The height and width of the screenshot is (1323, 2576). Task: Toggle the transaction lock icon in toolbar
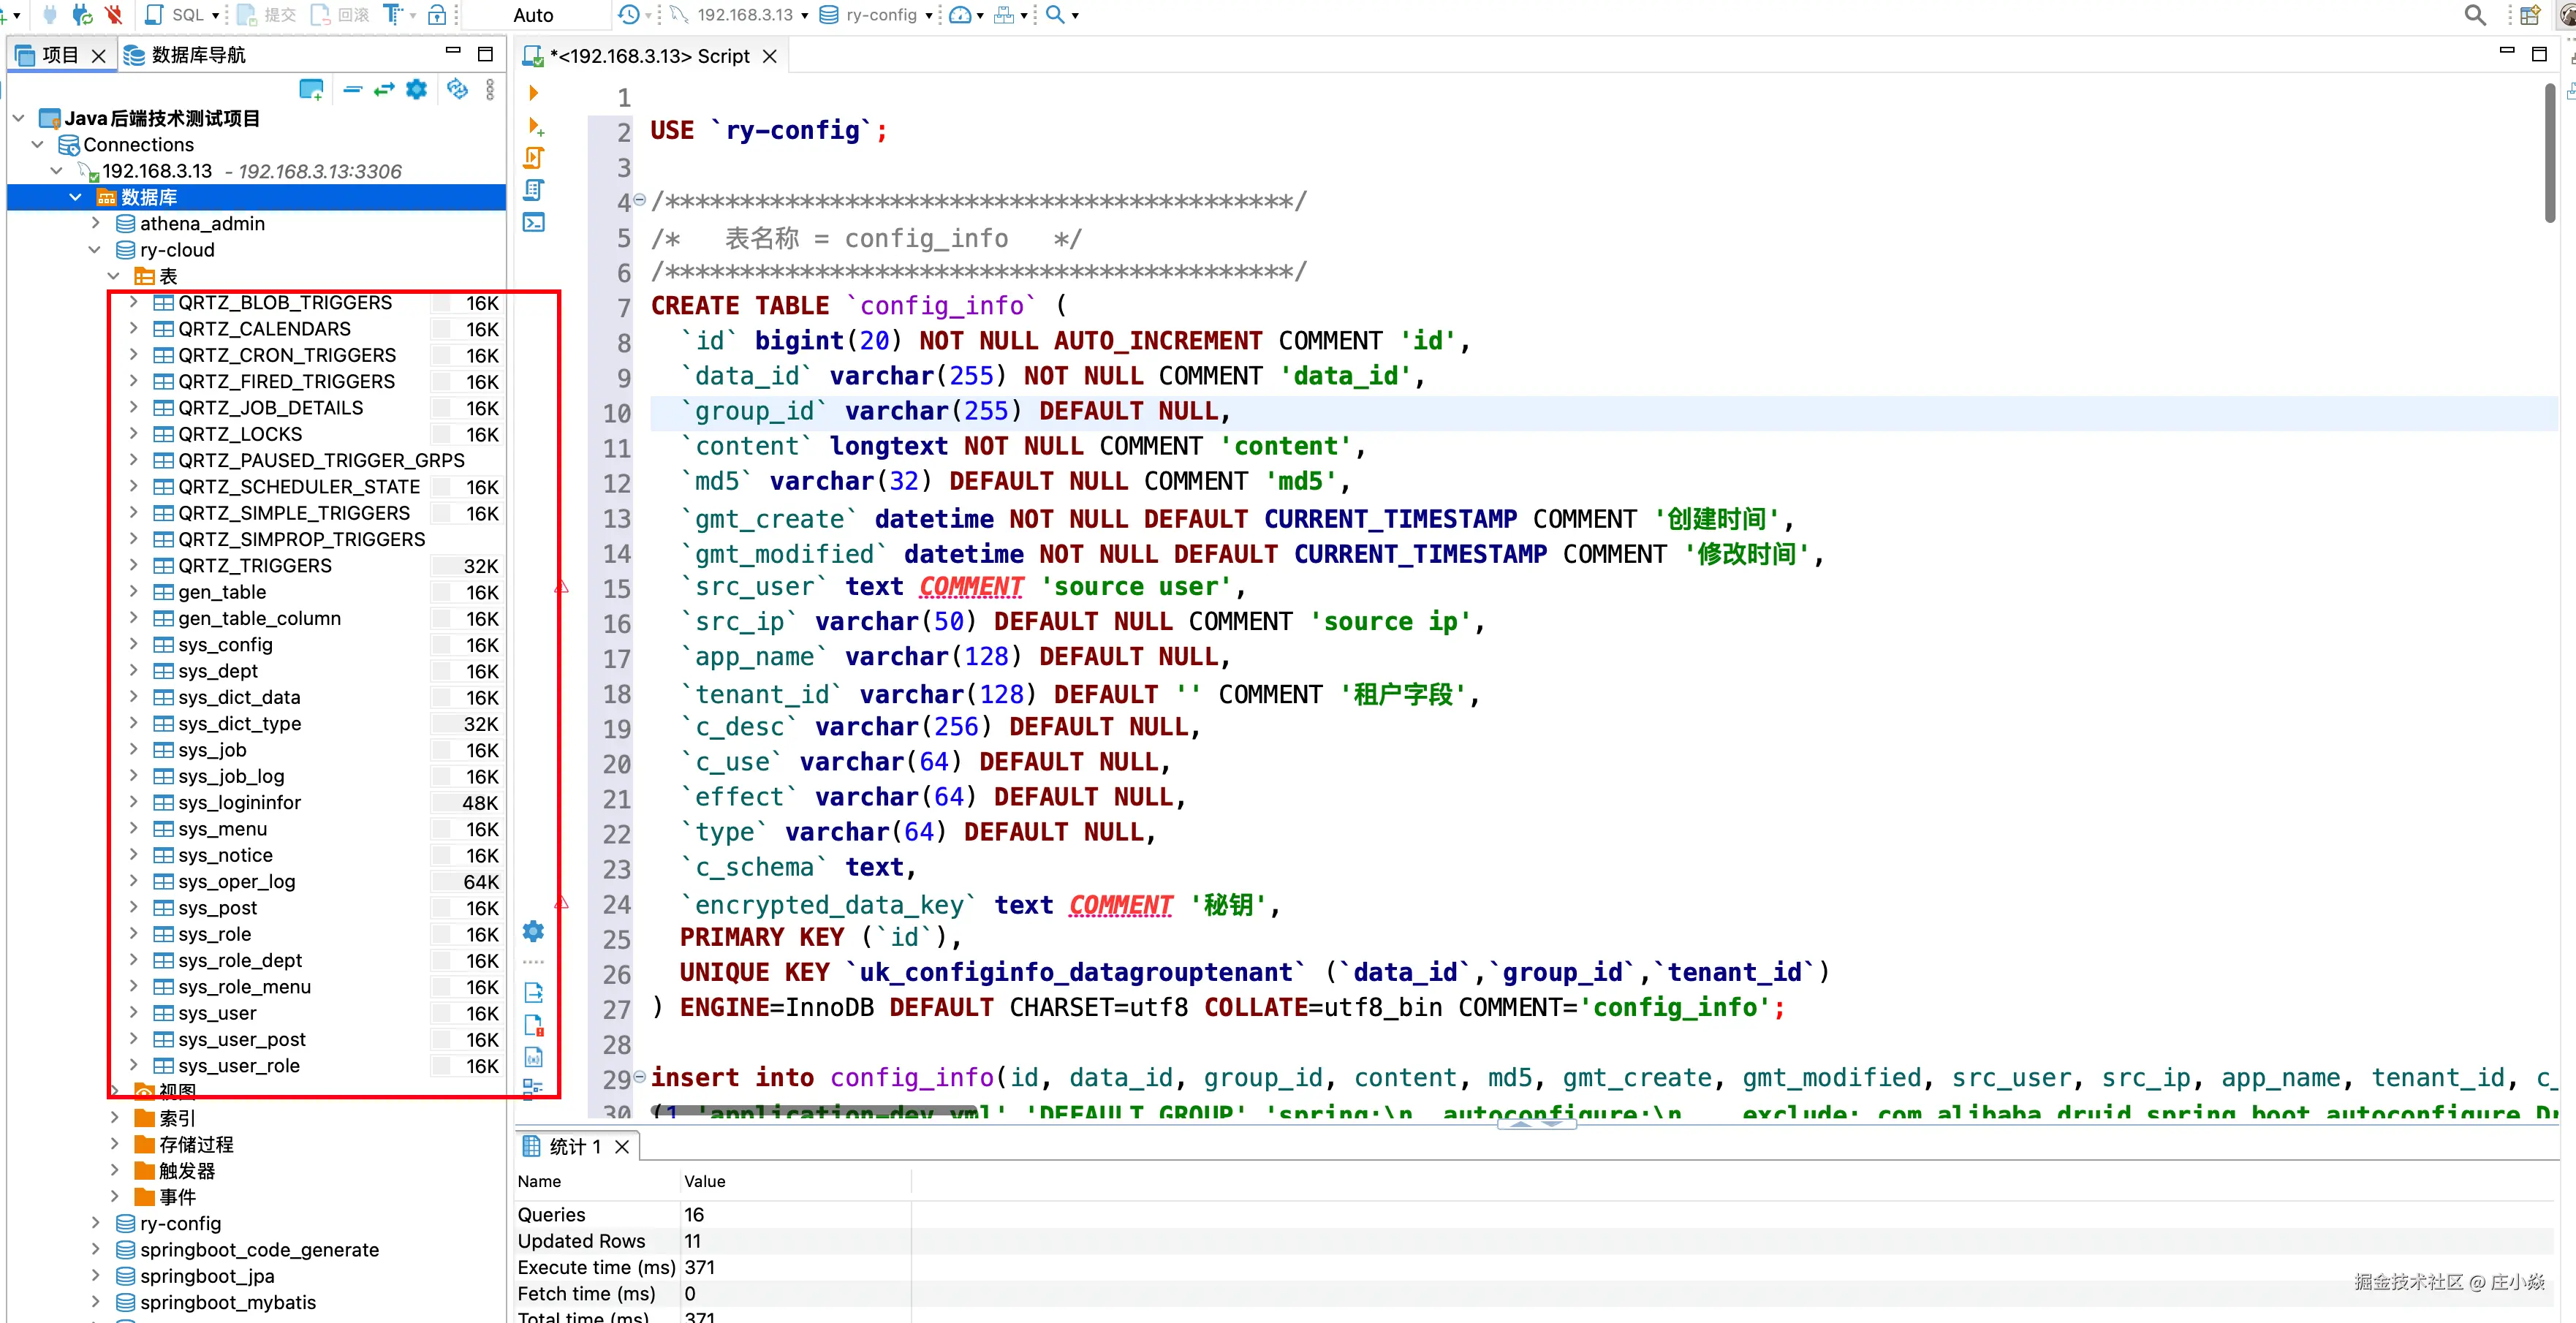pos(437,14)
